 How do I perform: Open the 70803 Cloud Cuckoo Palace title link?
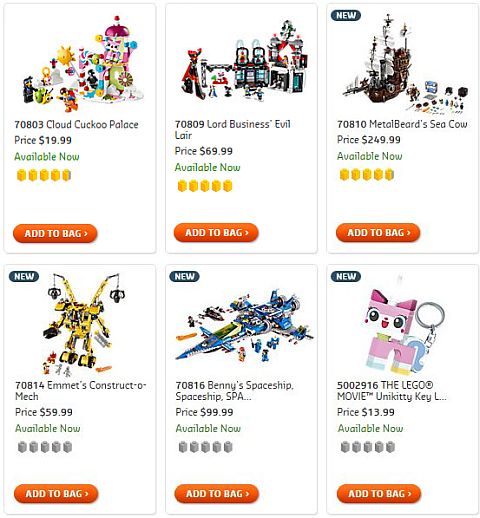76,124
